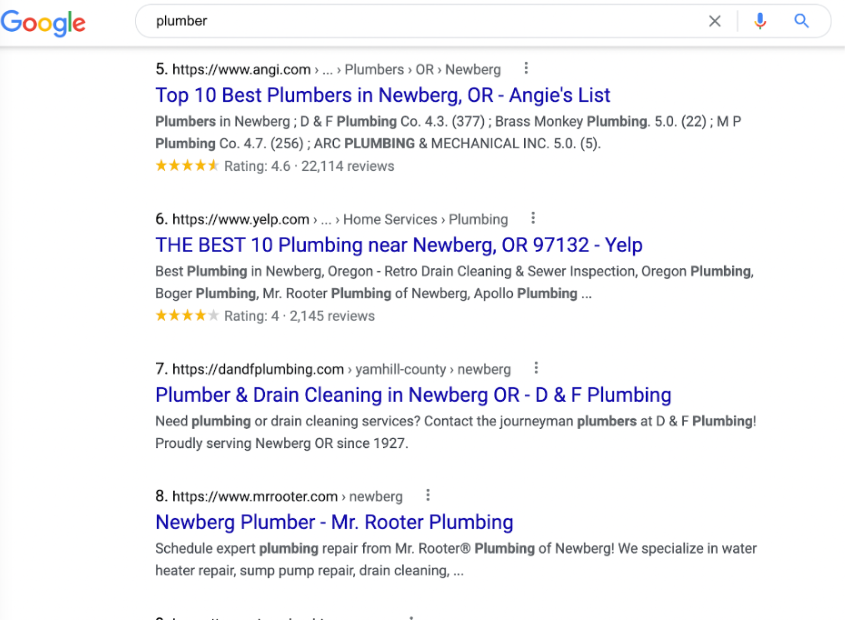Click the Google voice search microphone icon
Screen dimensions: 846x625
pos(761,20)
